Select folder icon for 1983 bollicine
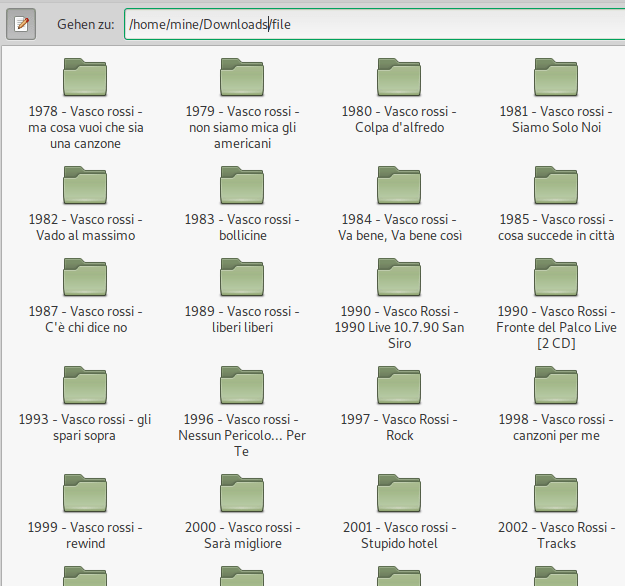This screenshot has height=586, width=625. (242, 185)
